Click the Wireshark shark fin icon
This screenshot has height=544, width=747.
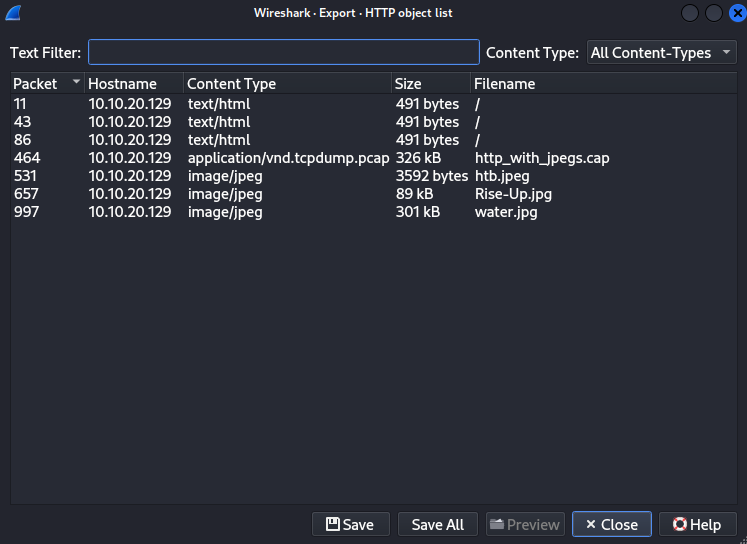(x=13, y=13)
